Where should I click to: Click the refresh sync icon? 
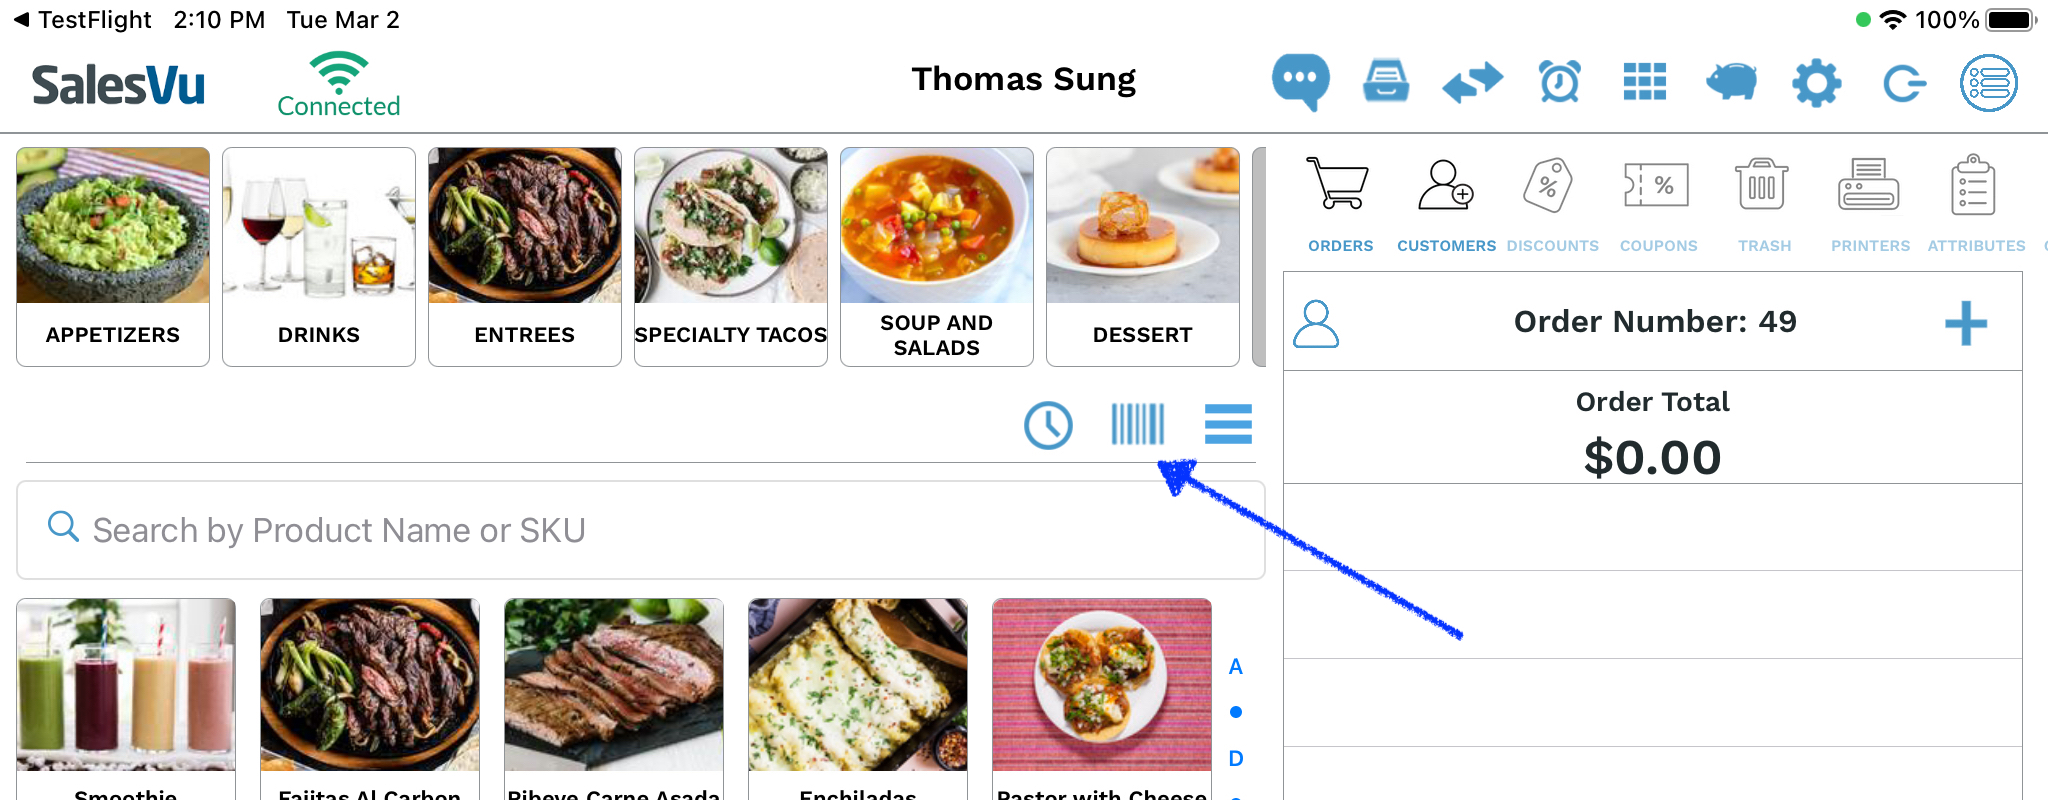[x=1904, y=83]
